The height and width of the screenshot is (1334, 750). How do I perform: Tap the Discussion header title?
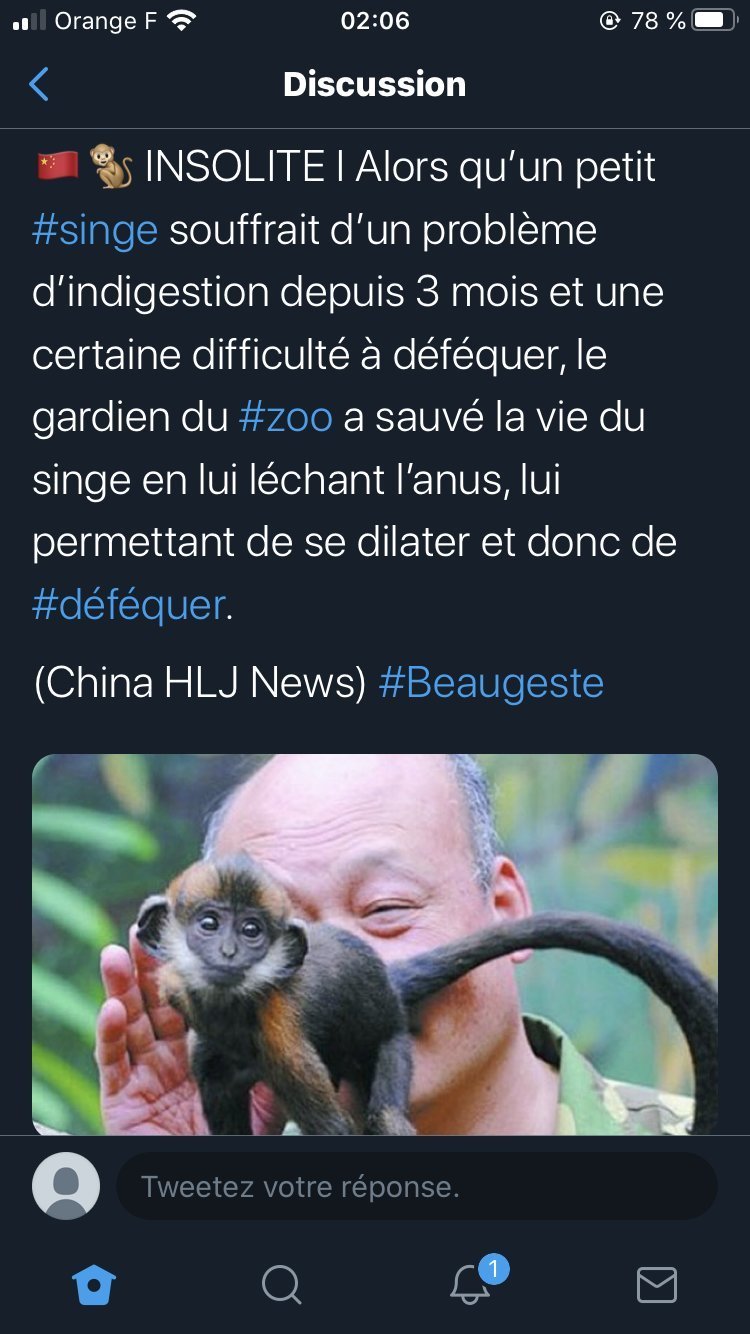point(375,84)
